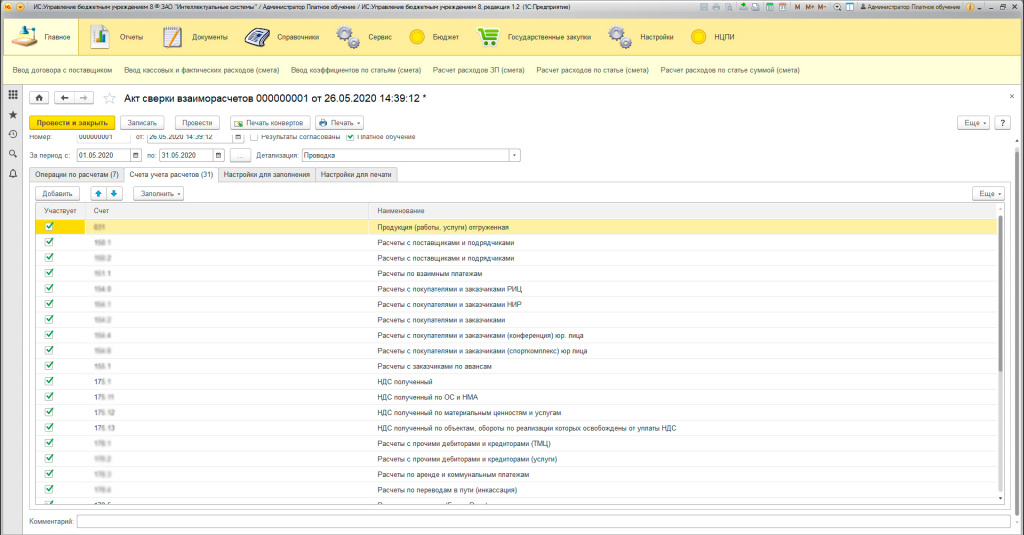The height and width of the screenshot is (535, 1024).
Task: Open calendar picker for period start date
Action: point(136,155)
